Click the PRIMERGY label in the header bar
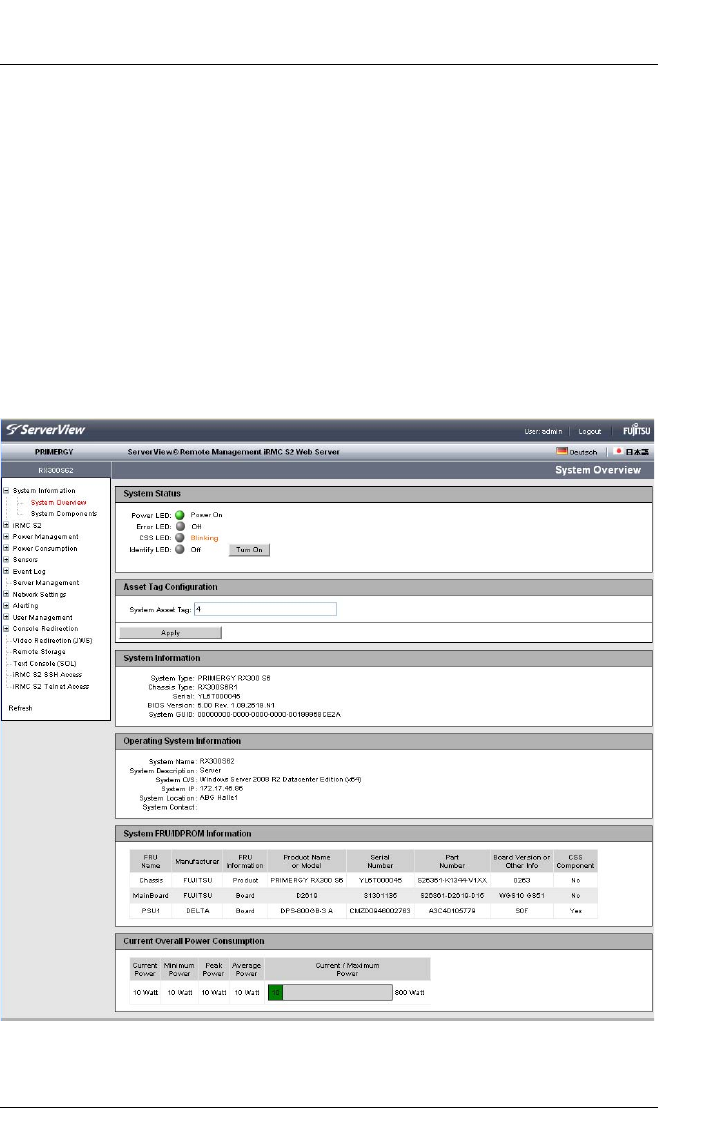 coord(54,452)
